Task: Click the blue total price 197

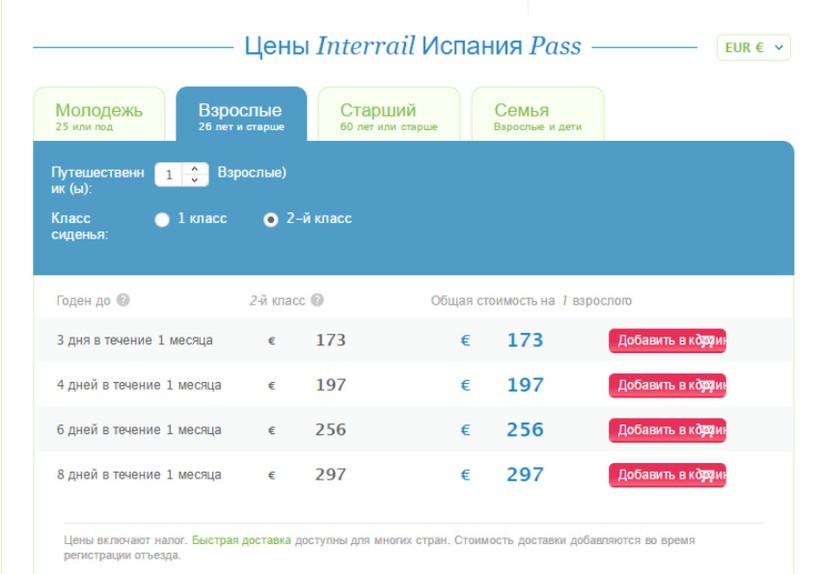Action: tap(526, 385)
